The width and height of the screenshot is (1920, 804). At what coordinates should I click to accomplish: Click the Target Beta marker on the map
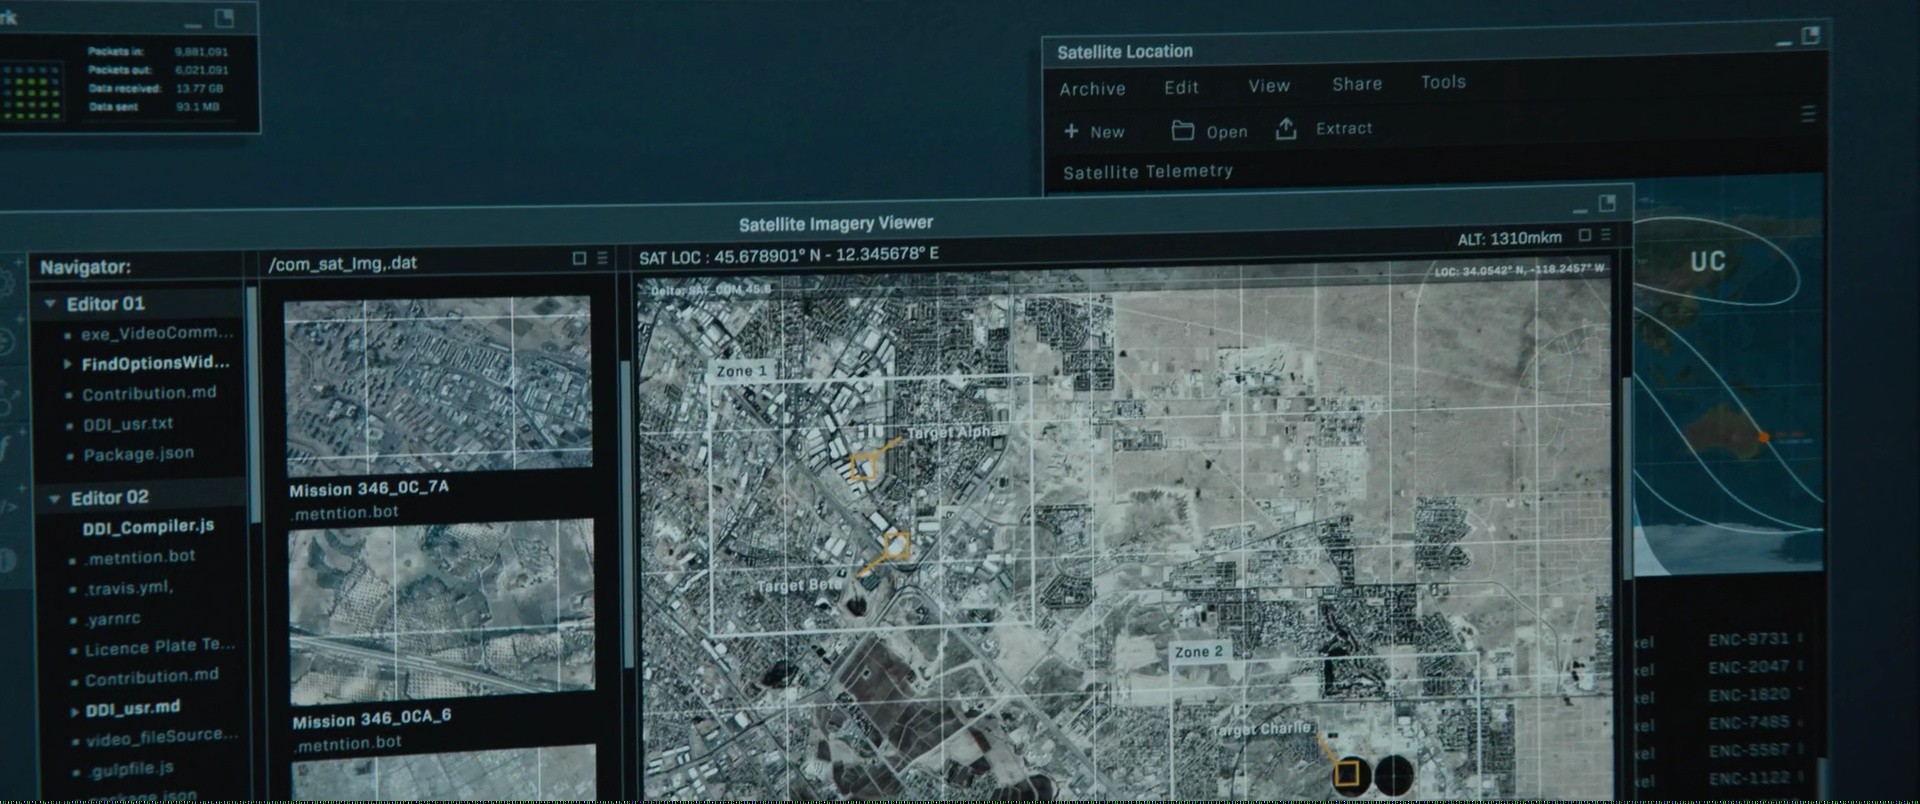(897, 545)
